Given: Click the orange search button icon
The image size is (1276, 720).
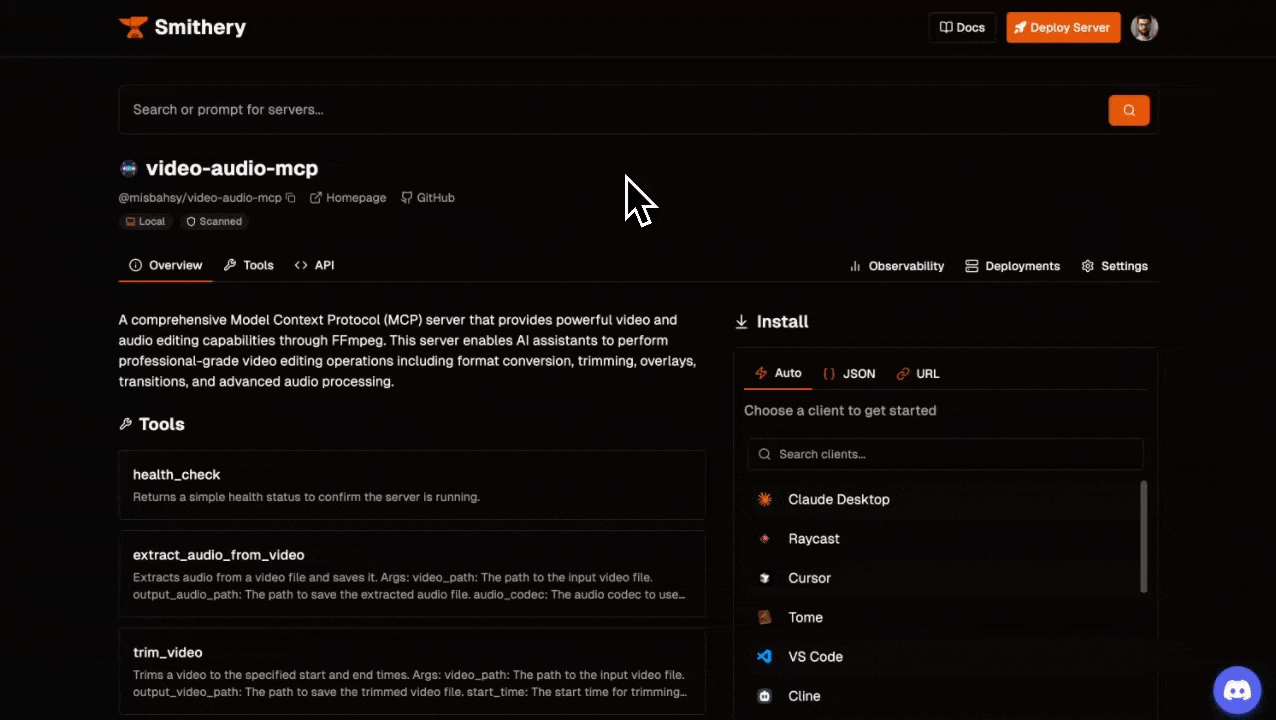Looking at the screenshot, I should 1129,110.
